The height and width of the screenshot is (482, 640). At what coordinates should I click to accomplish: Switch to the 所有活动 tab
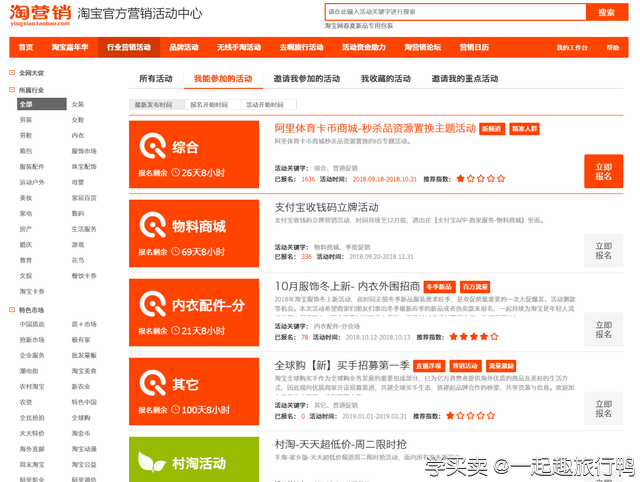(x=156, y=78)
